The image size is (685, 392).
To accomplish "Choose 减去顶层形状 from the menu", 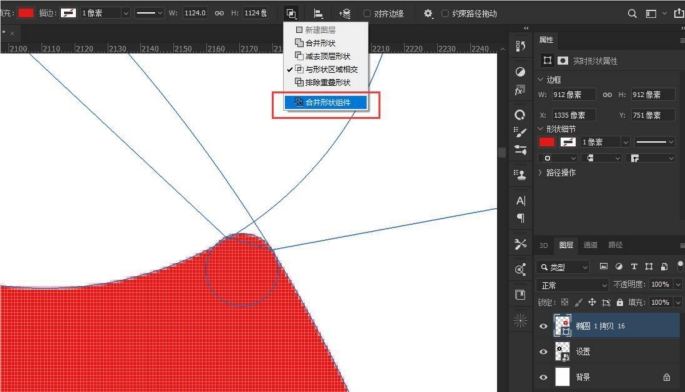I will pyautogui.click(x=326, y=56).
